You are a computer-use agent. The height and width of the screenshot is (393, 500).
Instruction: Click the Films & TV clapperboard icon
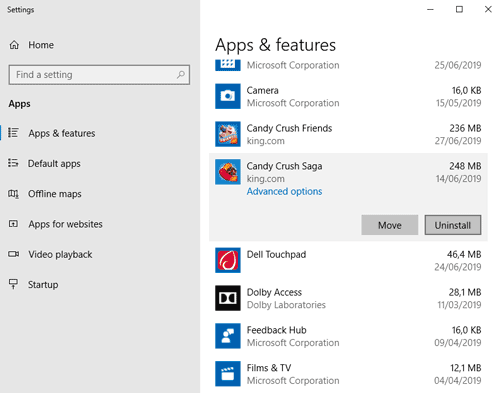(x=228, y=374)
